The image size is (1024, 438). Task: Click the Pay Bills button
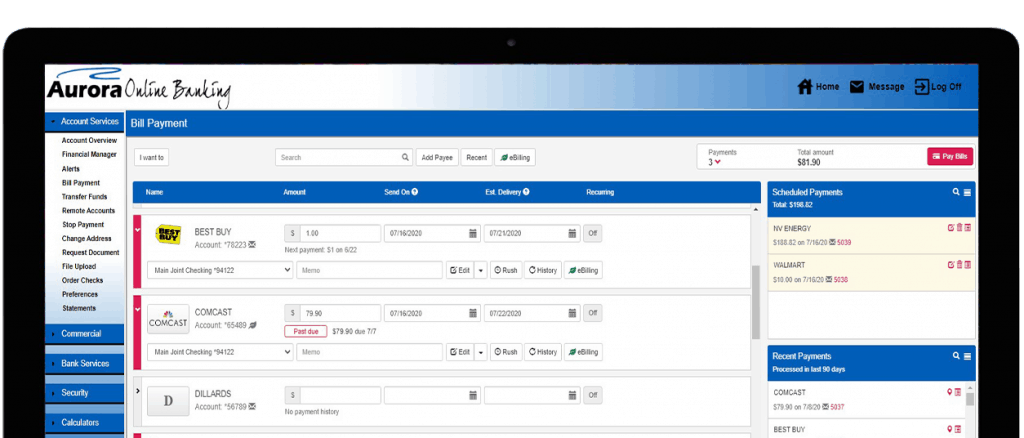(950, 157)
